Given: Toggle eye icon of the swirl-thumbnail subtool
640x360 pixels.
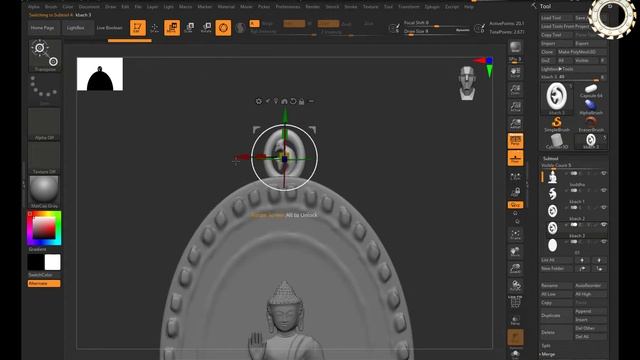Looking at the screenshot, I should pyautogui.click(x=604, y=190).
